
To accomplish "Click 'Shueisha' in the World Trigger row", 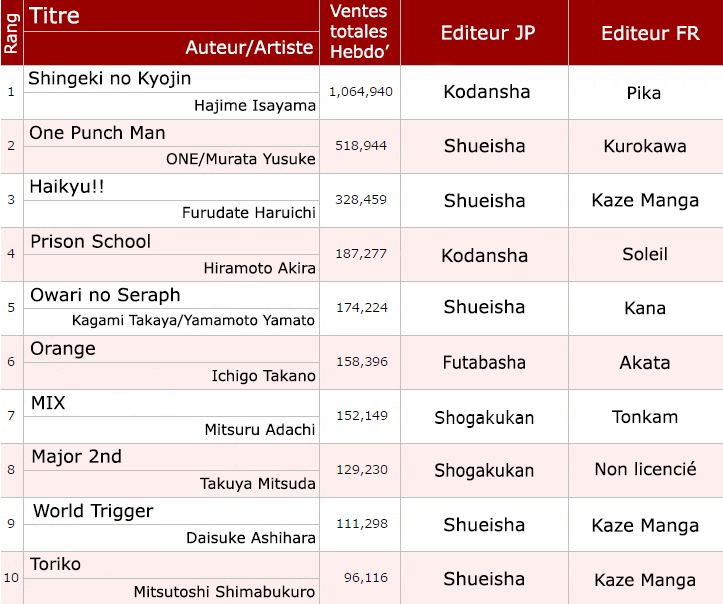I will coord(484,525).
